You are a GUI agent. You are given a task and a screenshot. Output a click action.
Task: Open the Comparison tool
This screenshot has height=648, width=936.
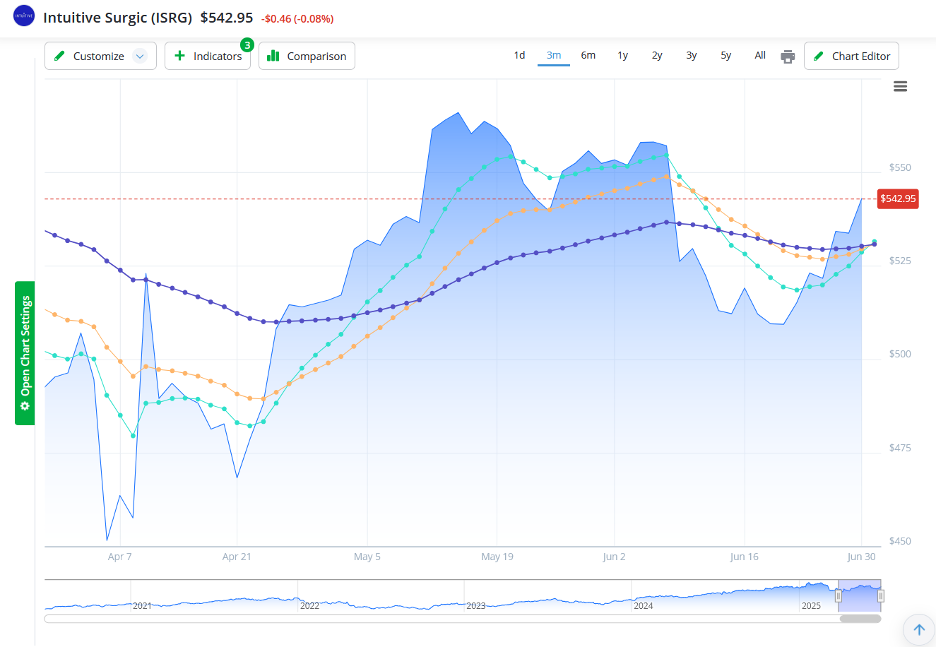click(307, 55)
